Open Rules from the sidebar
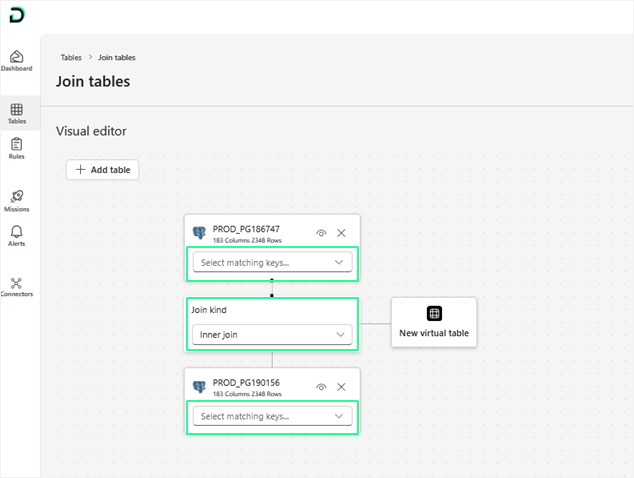Viewport: 634px width, 478px height. pyautogui.click(x=17, y=148)
